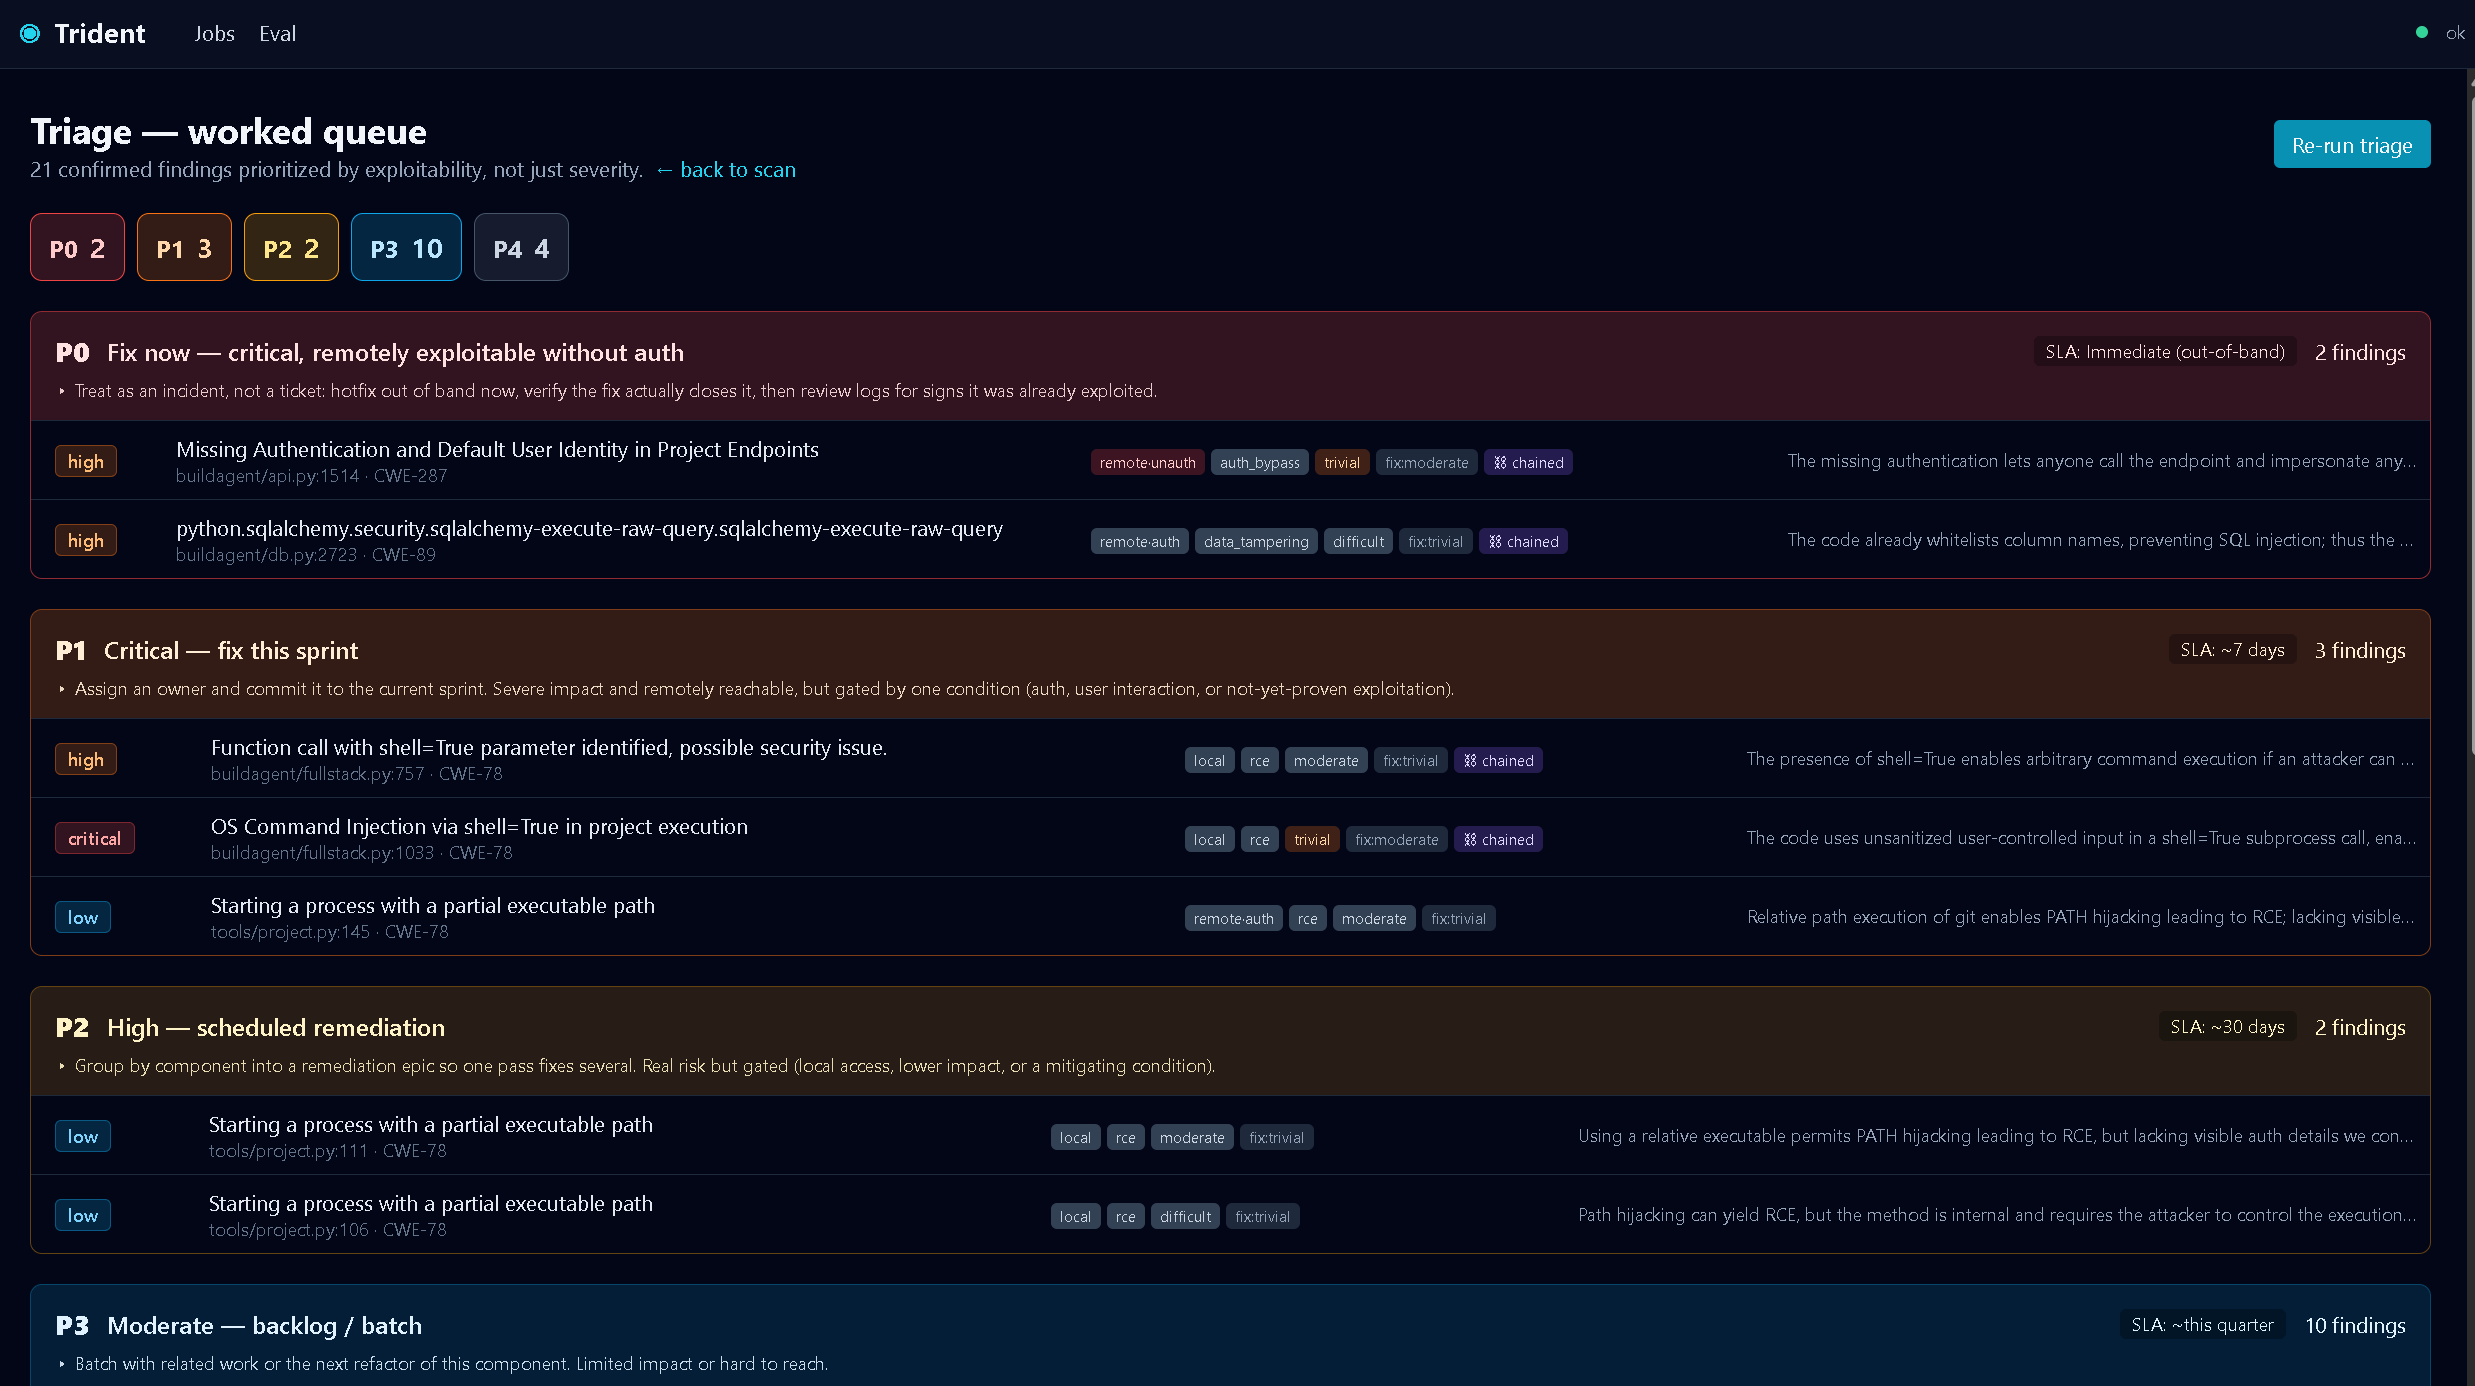Click the SLA: ~this quarter badge
The height and width of the screenshot is (1386, 2475).
(2202, 1325)
